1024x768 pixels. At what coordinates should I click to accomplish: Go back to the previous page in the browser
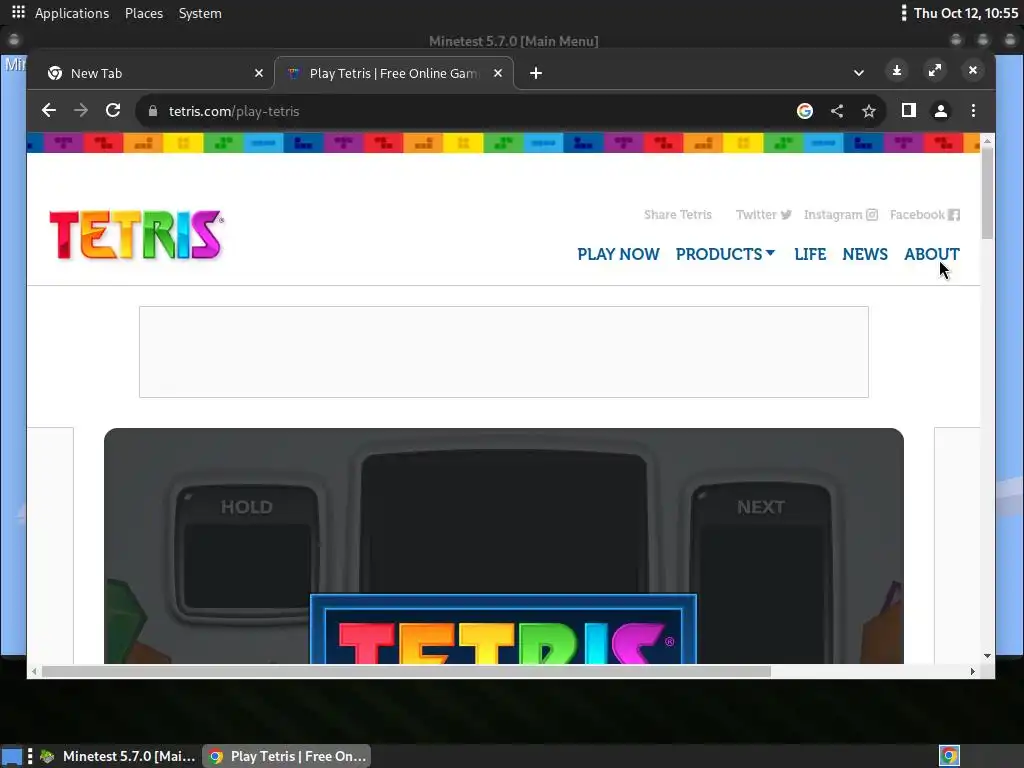pyautogui.click(x=49, y=110)
